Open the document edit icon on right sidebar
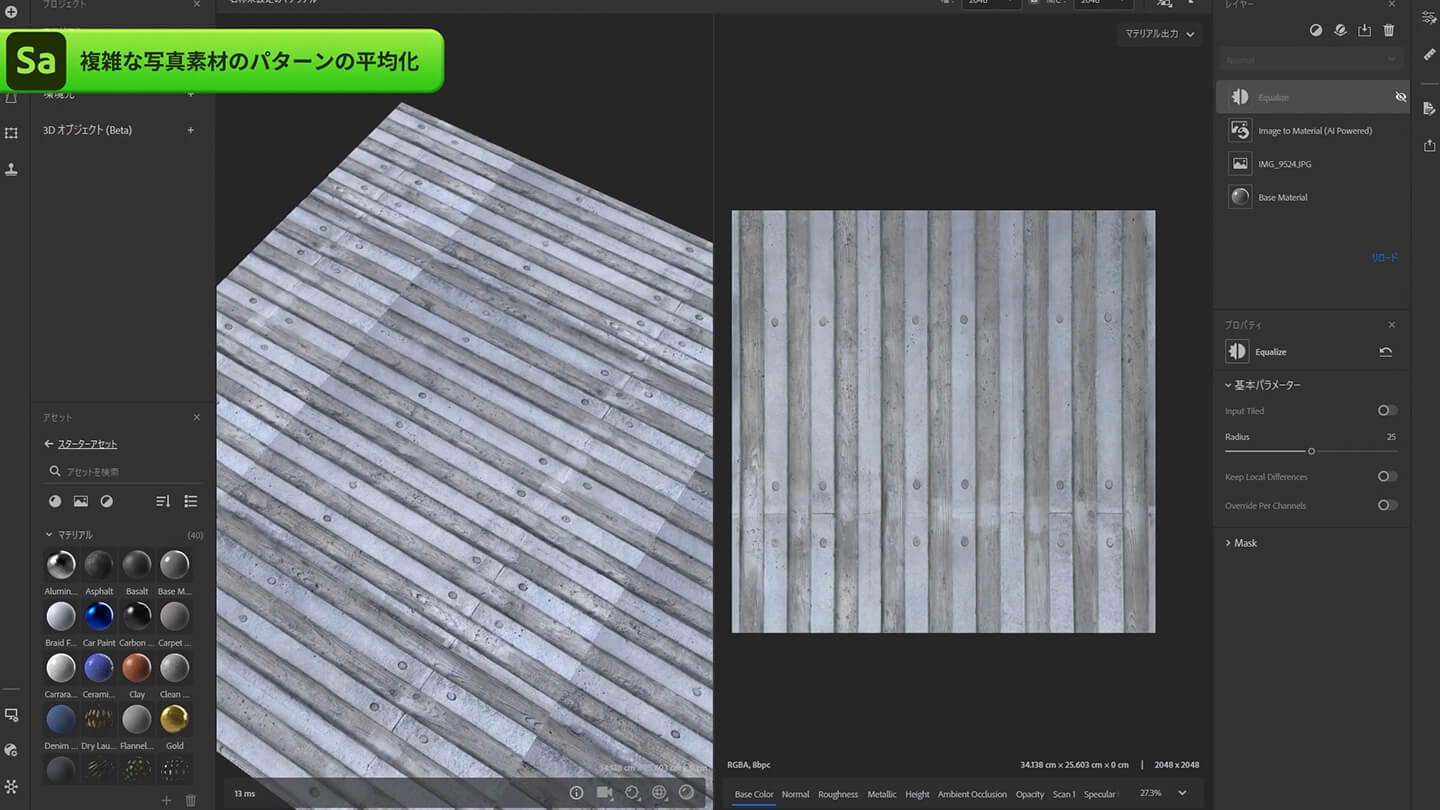Image resolution: width=1440 pixels, height=810 pixels. point(1430,108)
